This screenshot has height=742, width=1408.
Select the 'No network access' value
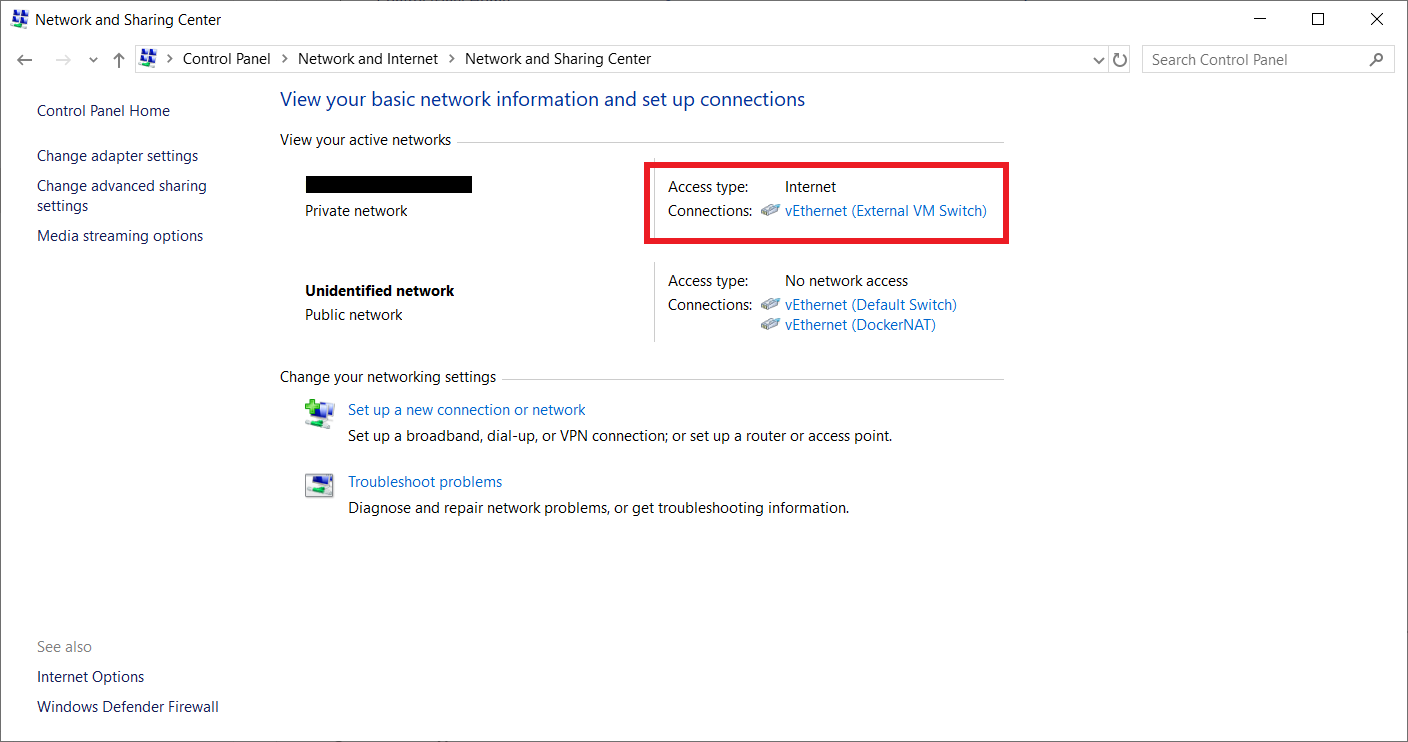[x=846, y=281]
